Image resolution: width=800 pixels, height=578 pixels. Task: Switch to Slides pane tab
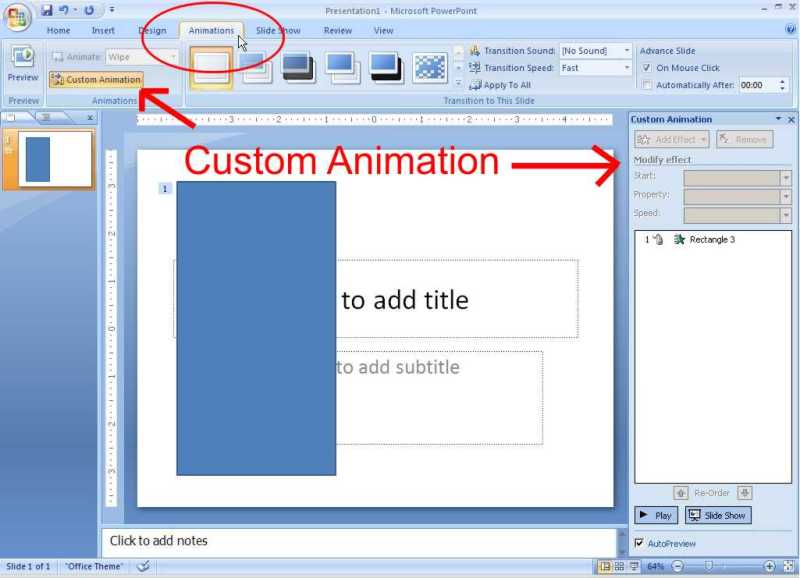click(x=12, y=118)
